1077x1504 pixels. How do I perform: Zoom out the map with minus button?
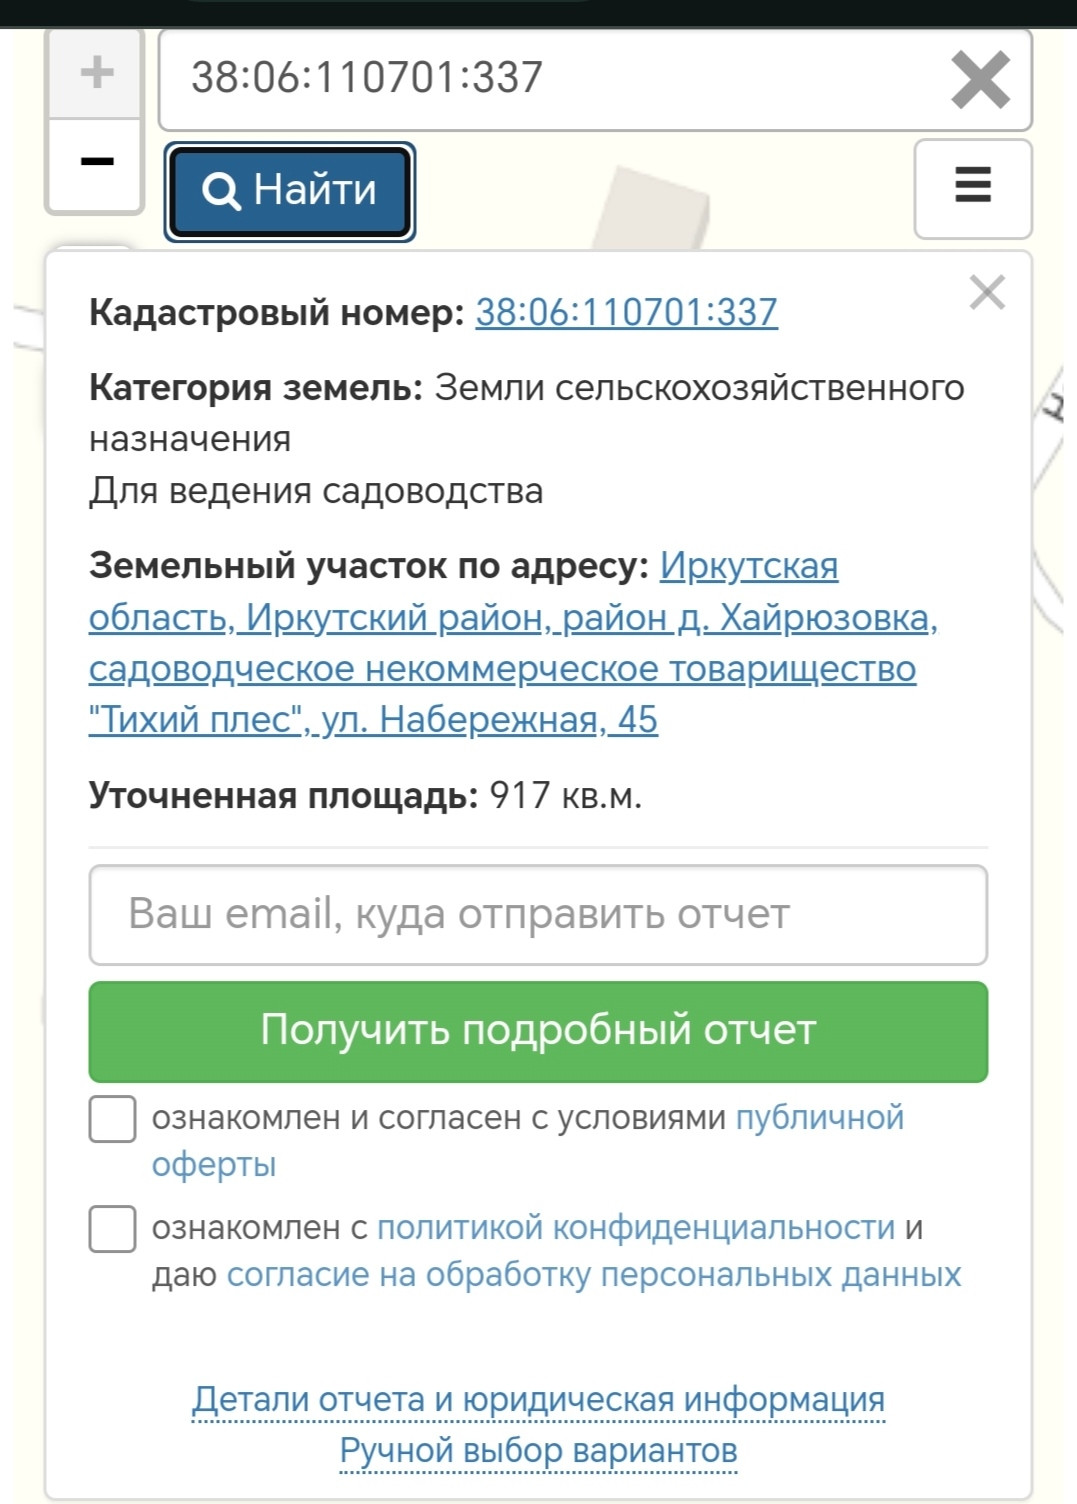(x=96, y=163)
